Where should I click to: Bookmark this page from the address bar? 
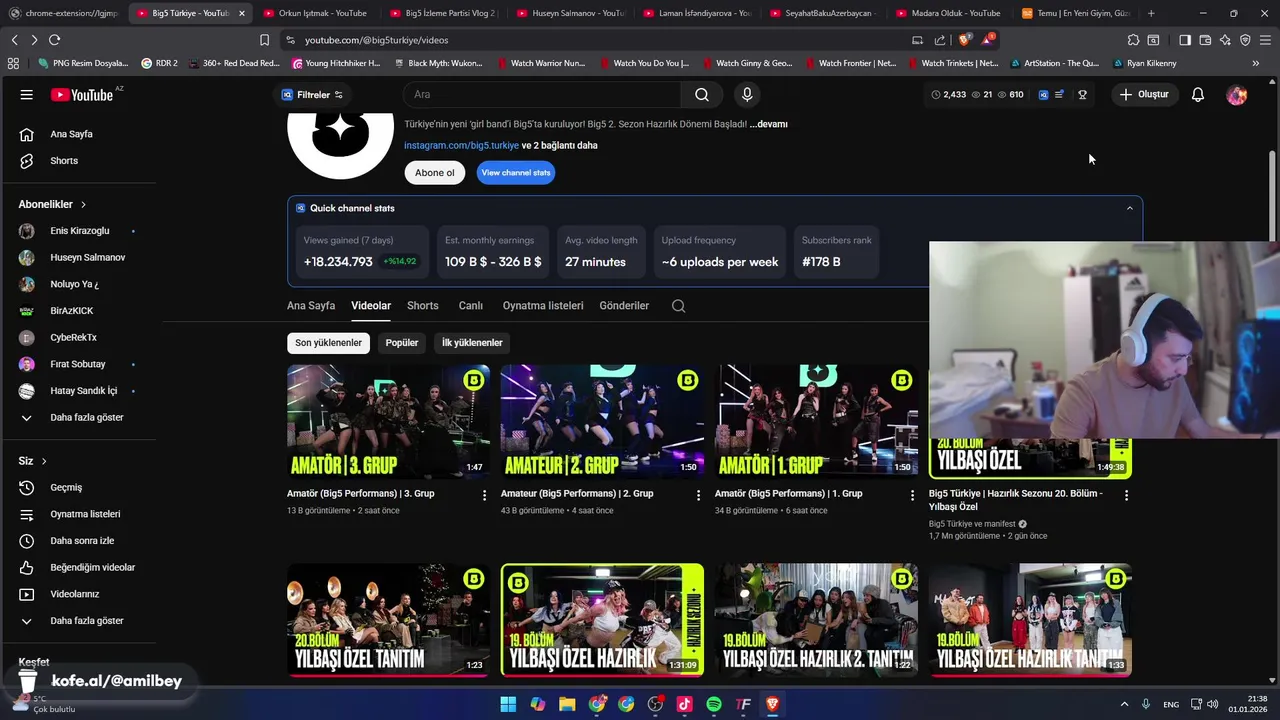point(264,40)
